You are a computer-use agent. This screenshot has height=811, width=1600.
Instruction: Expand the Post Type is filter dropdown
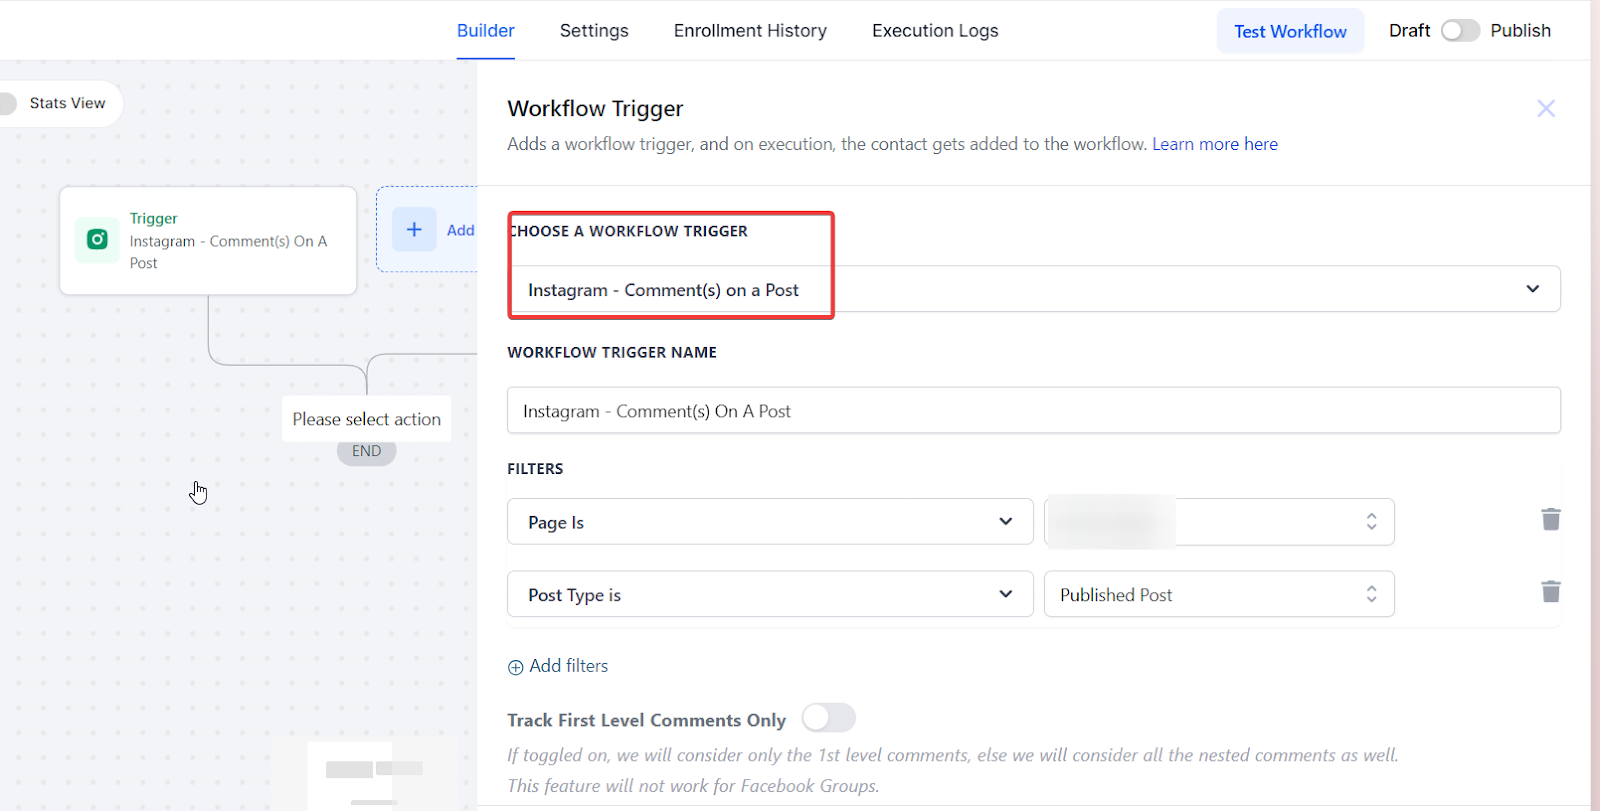(770, 594)
